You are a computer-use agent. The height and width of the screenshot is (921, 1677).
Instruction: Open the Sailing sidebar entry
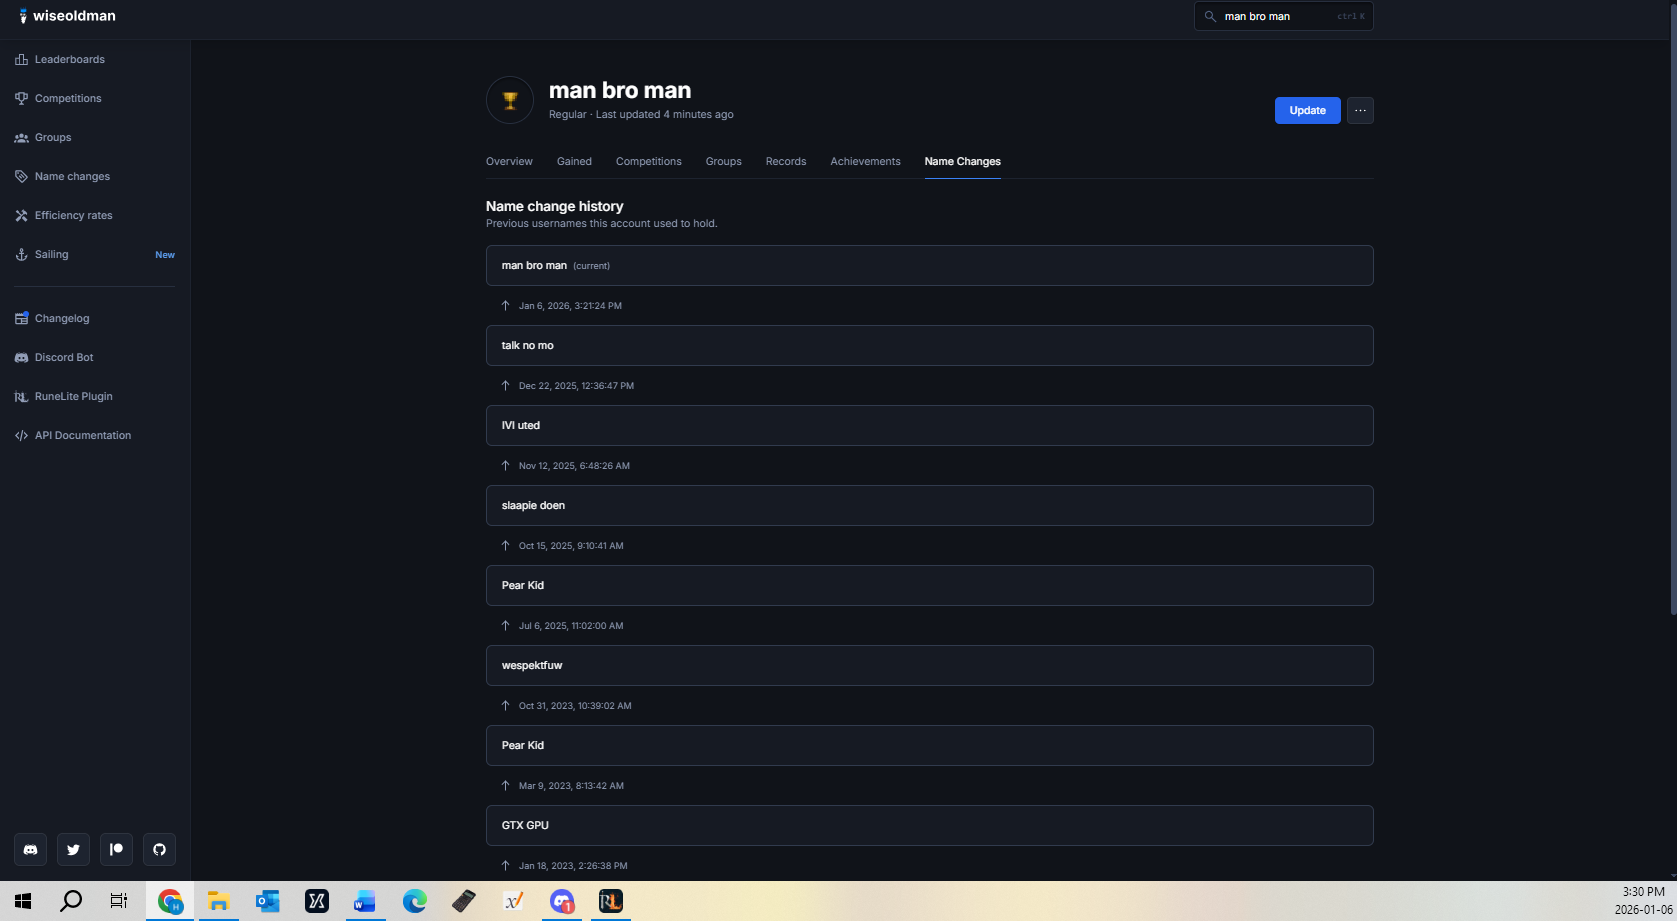click(95, 254)
